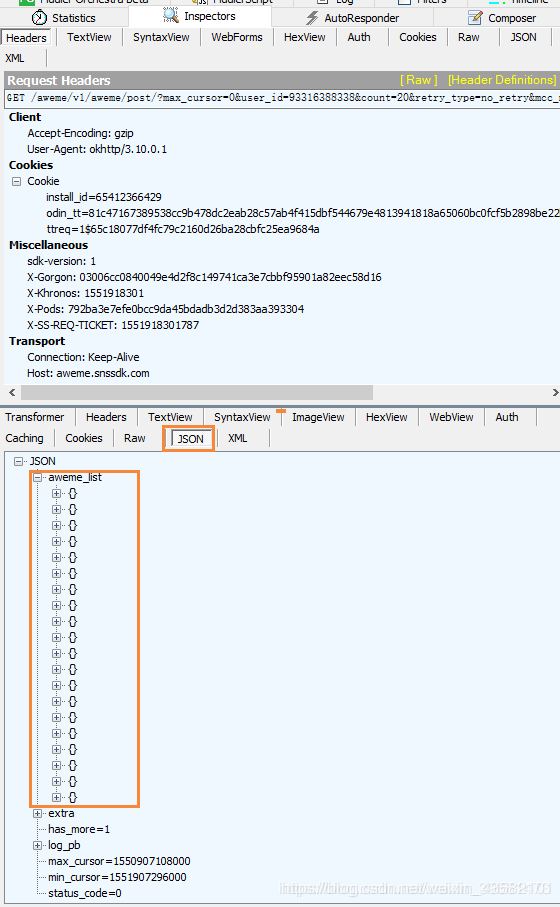Switch to request HexView tab

coord(304,37)
